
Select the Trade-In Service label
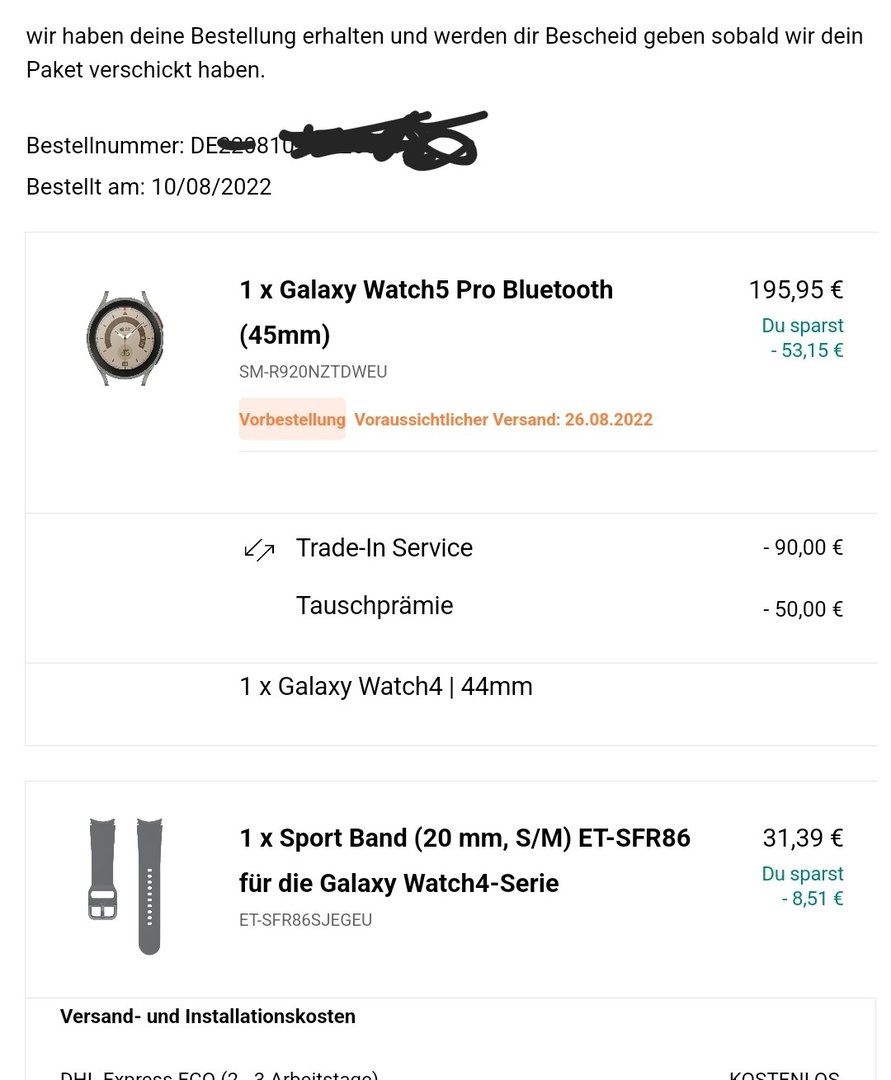pyautogui.click(x=384, y=548)
